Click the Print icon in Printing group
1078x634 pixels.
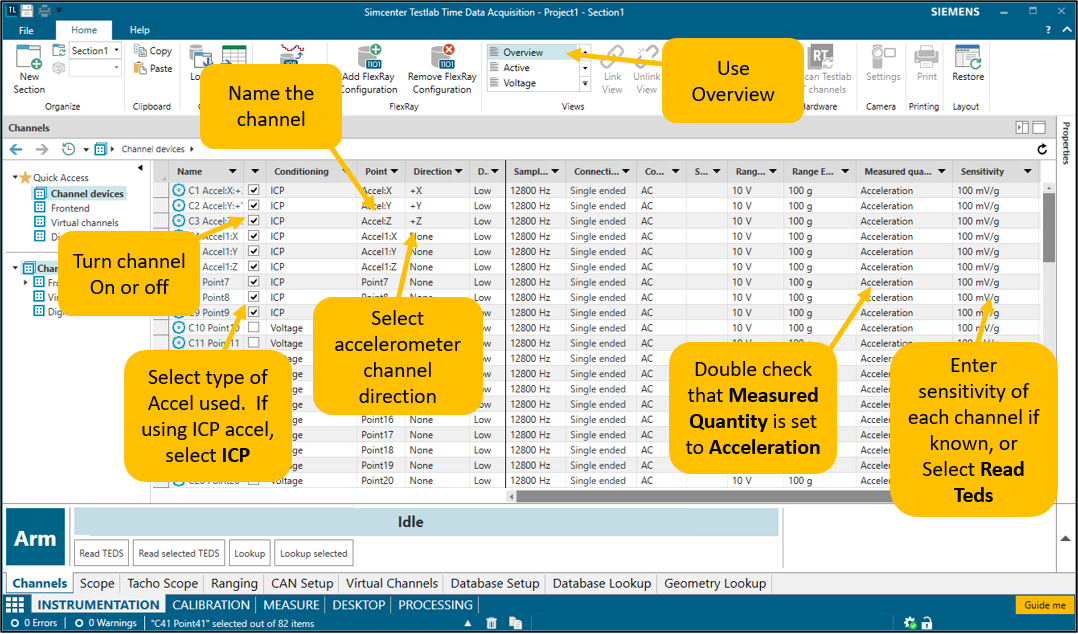[x=927, y=57]
